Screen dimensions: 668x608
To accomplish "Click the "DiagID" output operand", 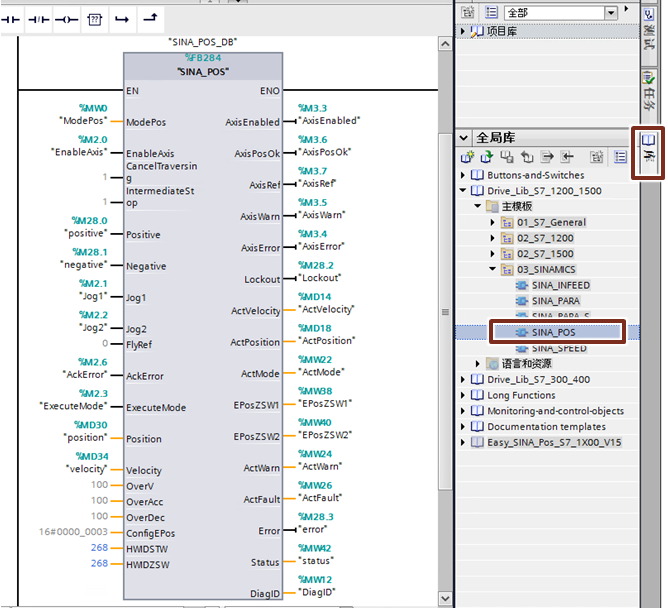I will coord(317,592).
